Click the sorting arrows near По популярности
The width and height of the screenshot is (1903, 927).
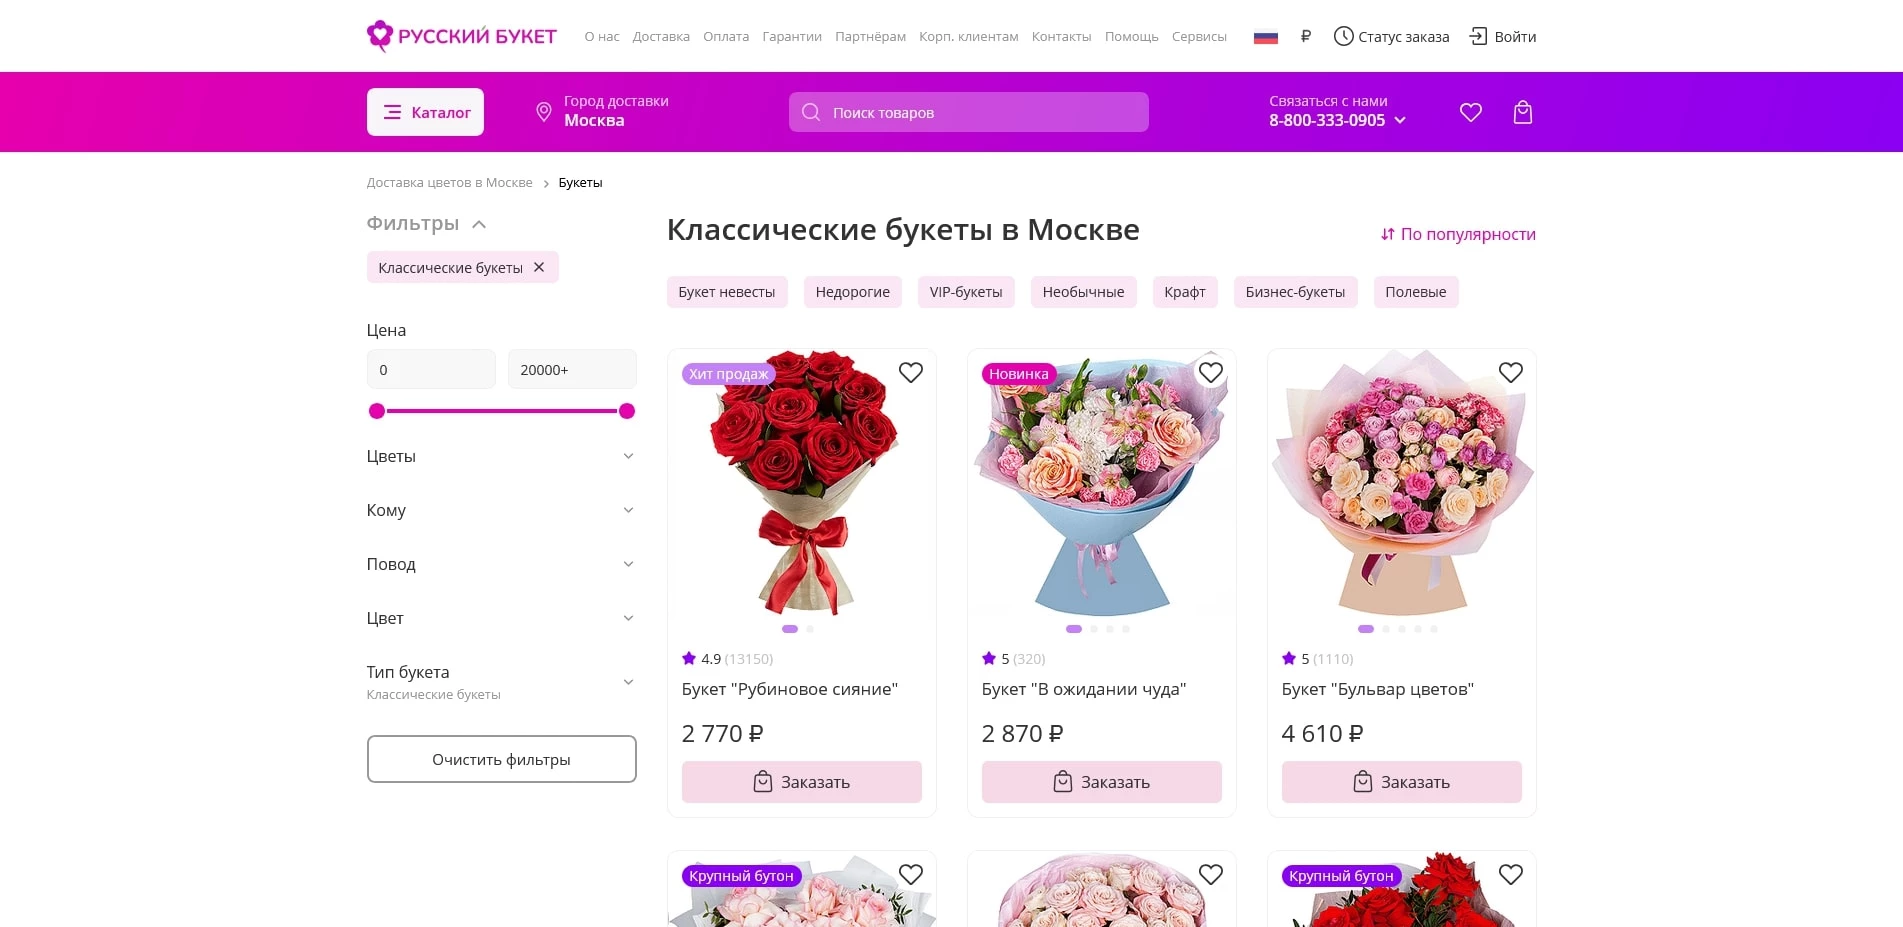pos(1387,234)
